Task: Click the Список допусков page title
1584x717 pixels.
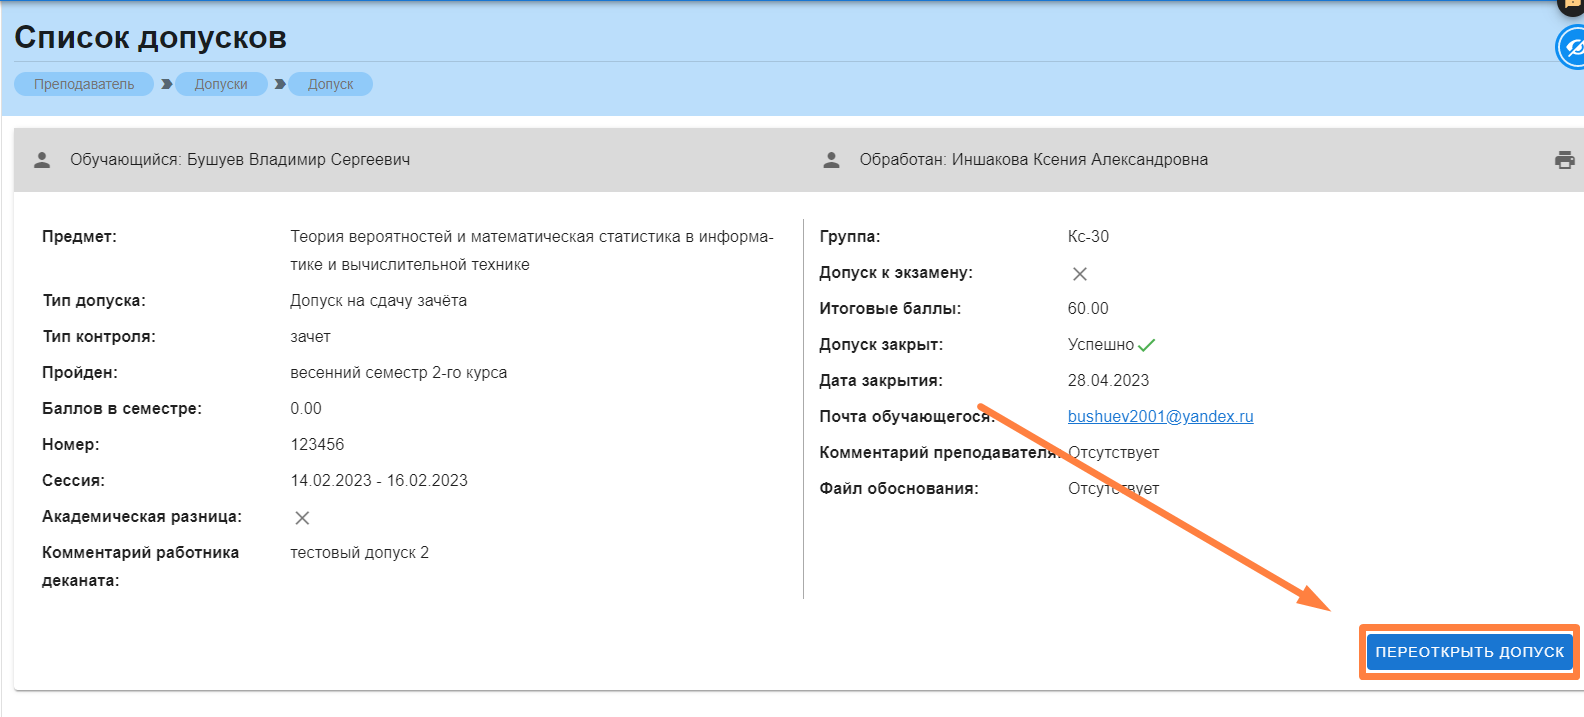Action: pos(150,38)
